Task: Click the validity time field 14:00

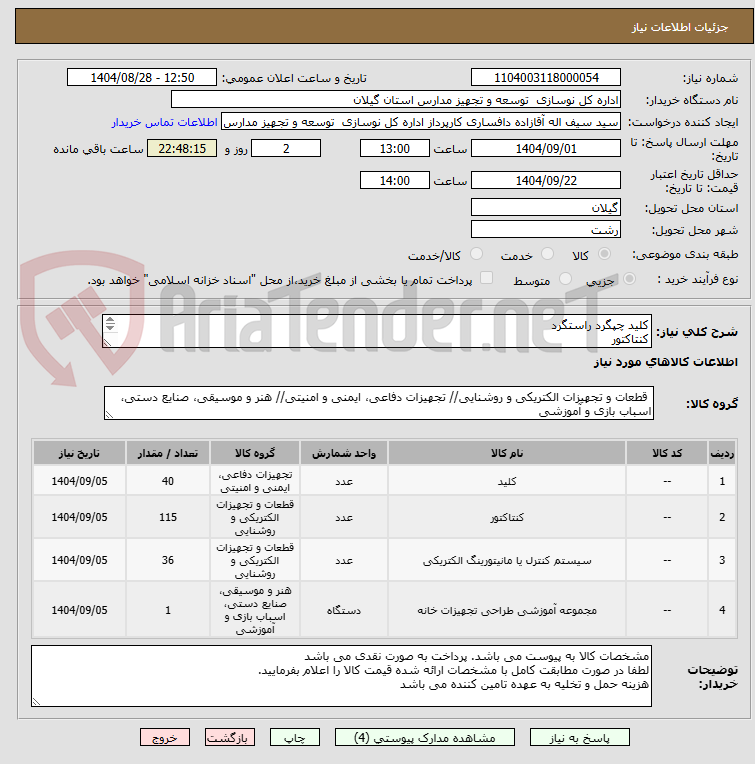Action: click(x=395, y=180)
